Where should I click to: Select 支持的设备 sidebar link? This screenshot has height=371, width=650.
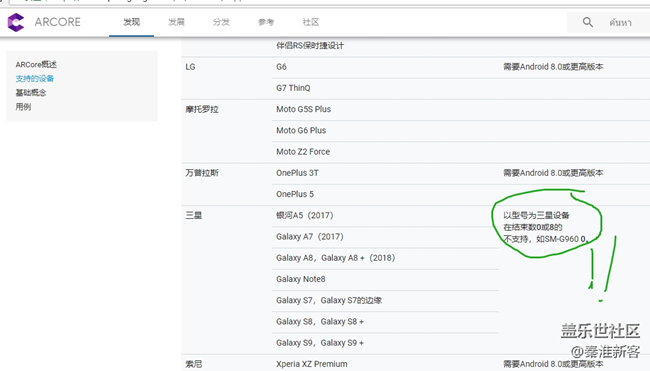click(x=35, y=79)
